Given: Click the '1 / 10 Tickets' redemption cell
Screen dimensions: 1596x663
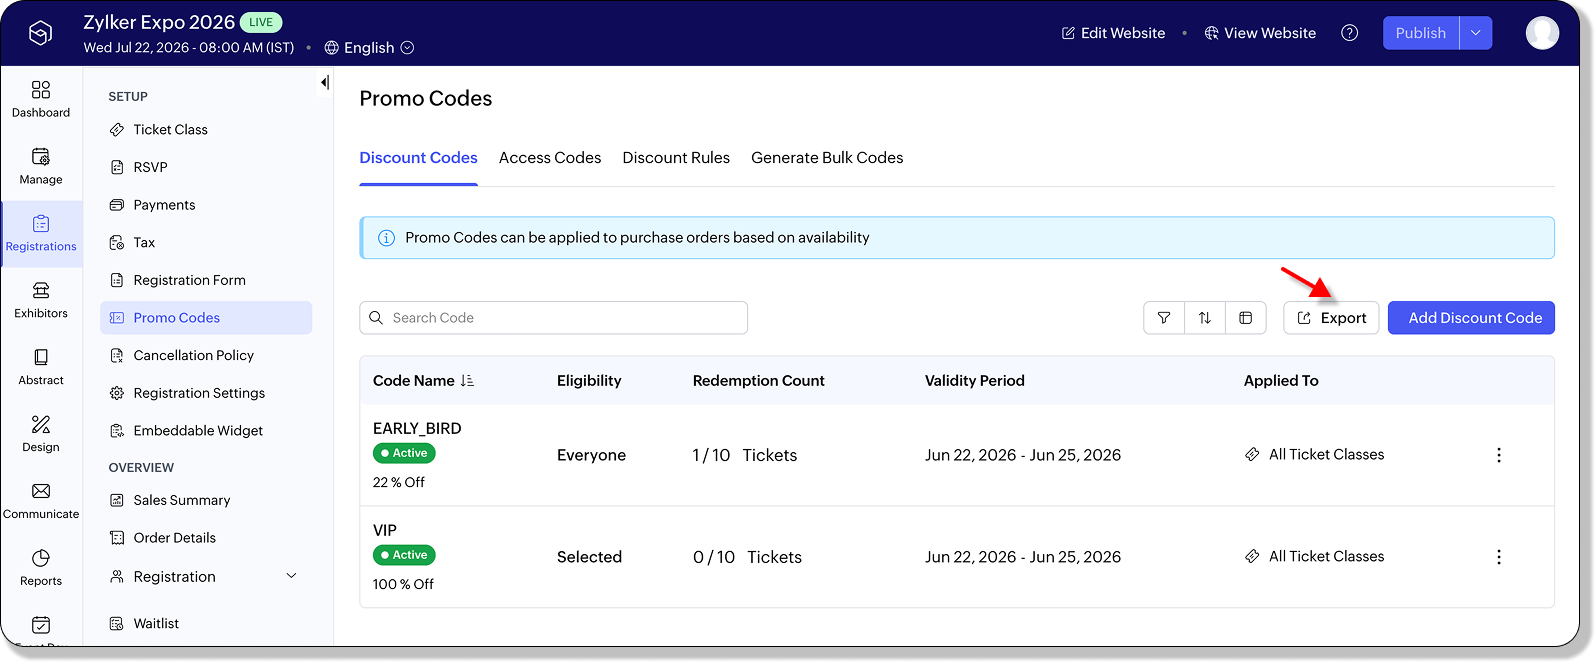Looking at the screenshot, I should coord(745,455).
